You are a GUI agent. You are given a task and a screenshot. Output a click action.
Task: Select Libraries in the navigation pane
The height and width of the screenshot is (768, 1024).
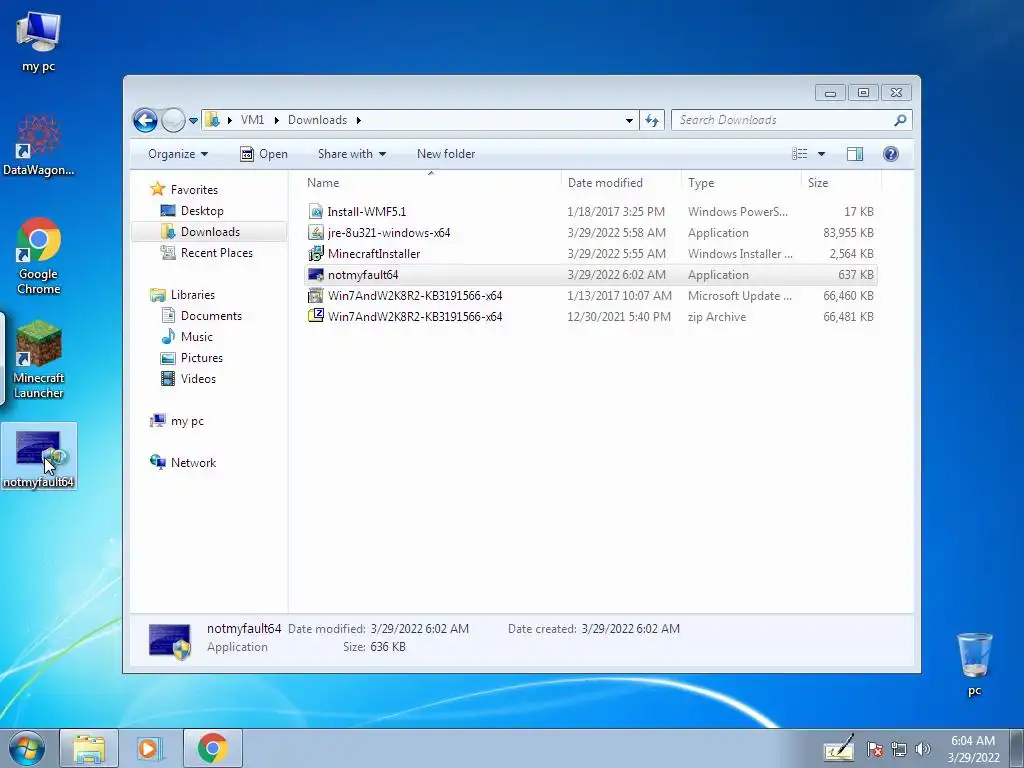point(193,295)
